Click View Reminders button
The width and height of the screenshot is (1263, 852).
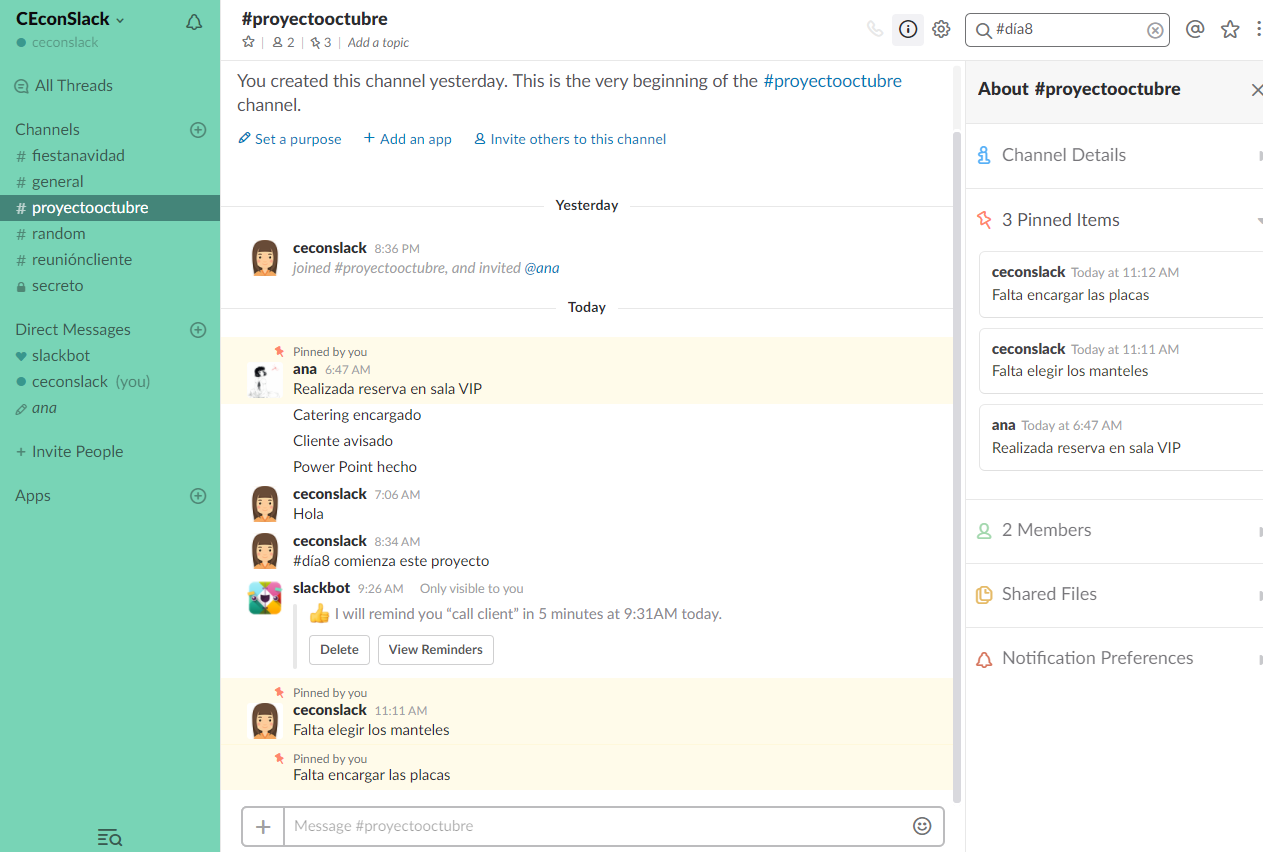coord(435,650)
